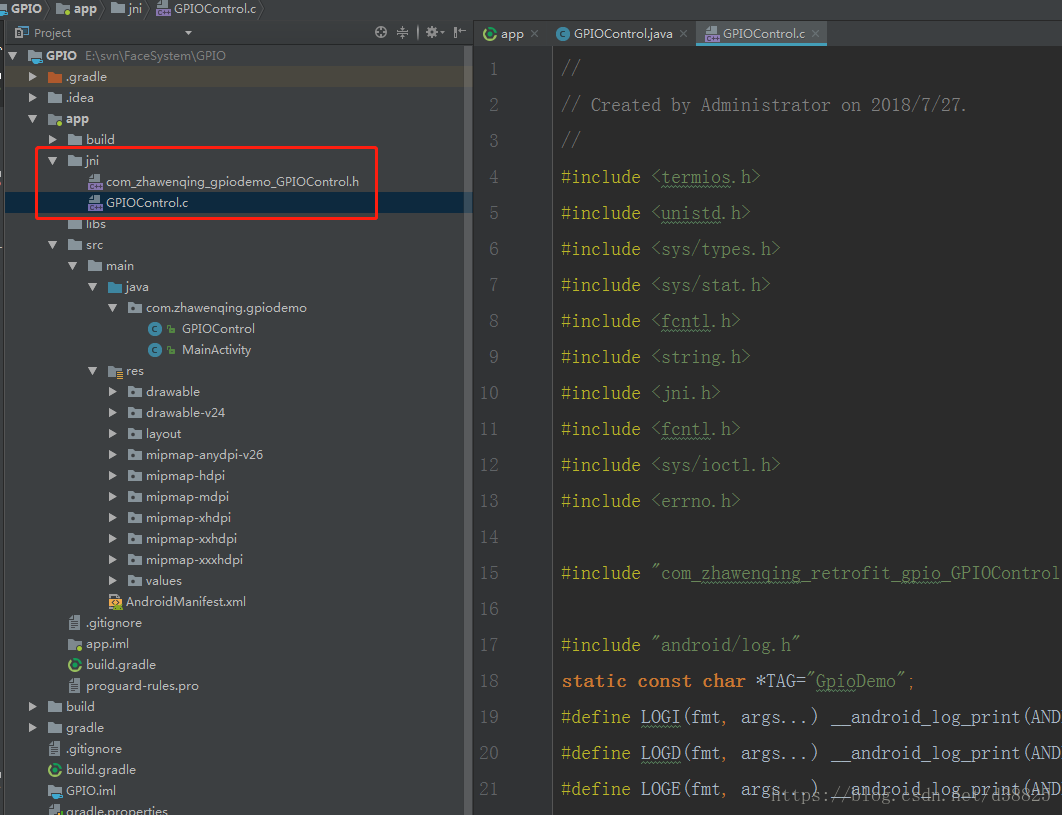
Task: Expand the mipmap-anydpi-v26 folder
Action: coord(112,455)
